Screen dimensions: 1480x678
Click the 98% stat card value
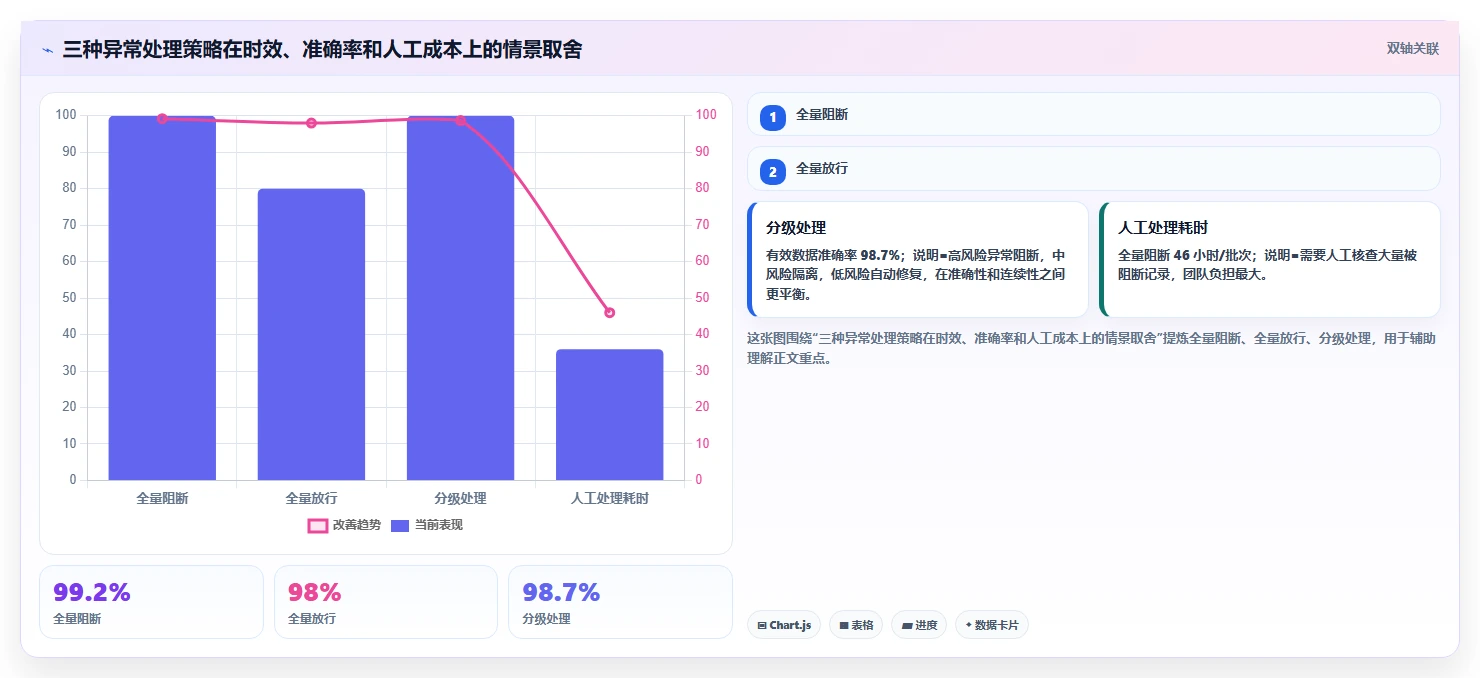[315, 592]
